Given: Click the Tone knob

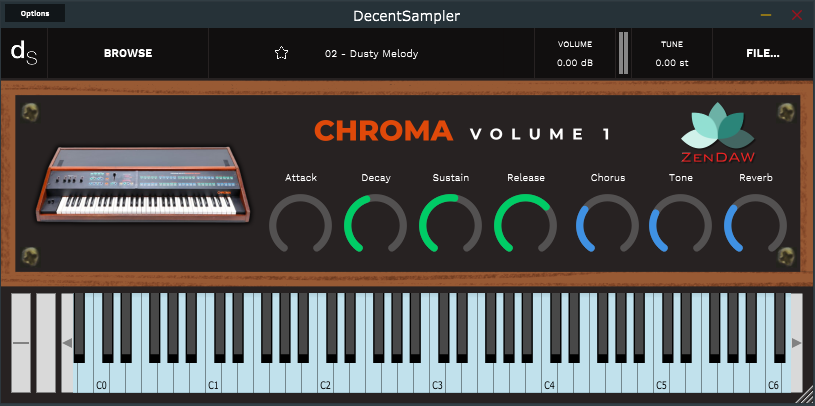Looking at the screenshot, I should click(680, 225).
